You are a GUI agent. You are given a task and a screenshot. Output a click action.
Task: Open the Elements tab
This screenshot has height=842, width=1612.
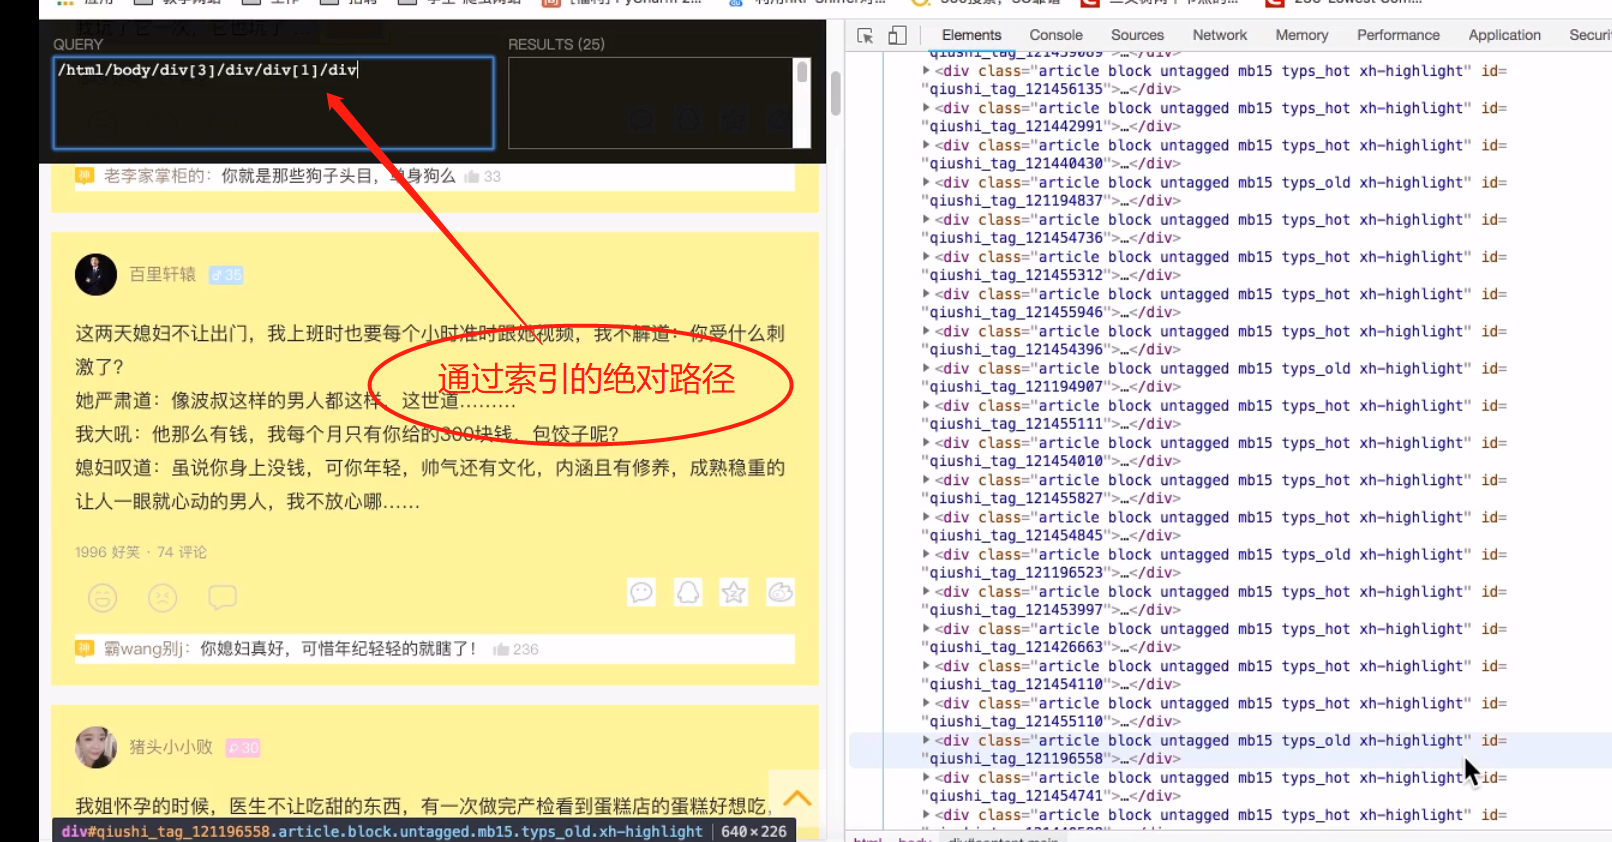tap(971, 35)
